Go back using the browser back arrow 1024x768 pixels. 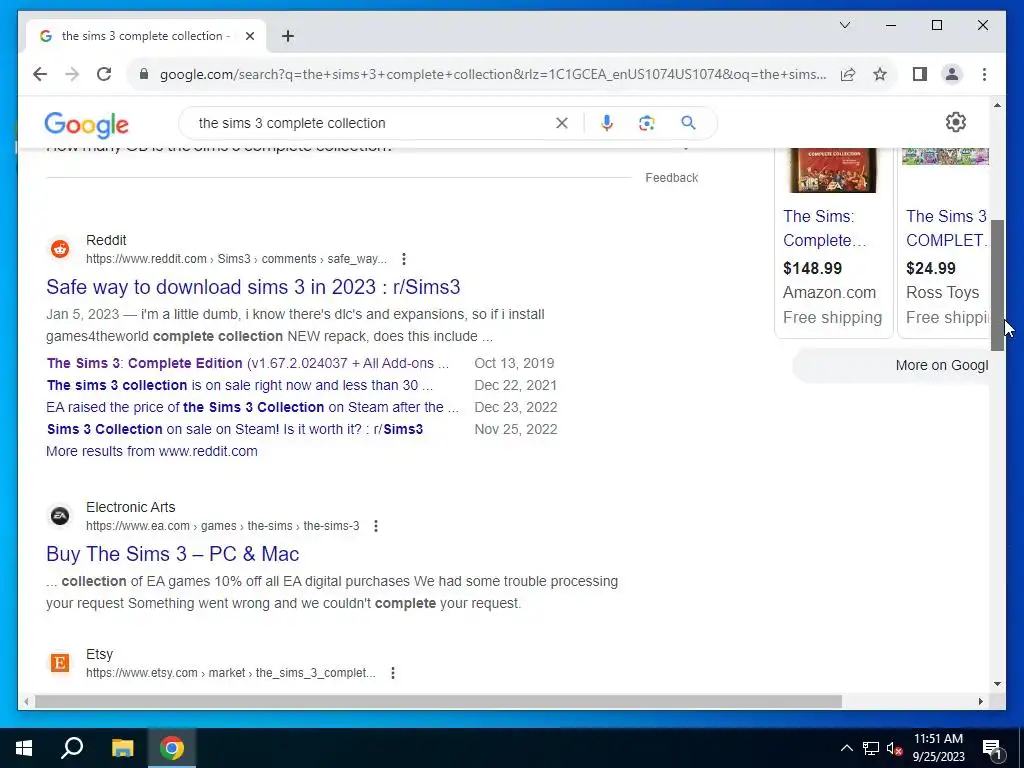[x=40, y=74]
